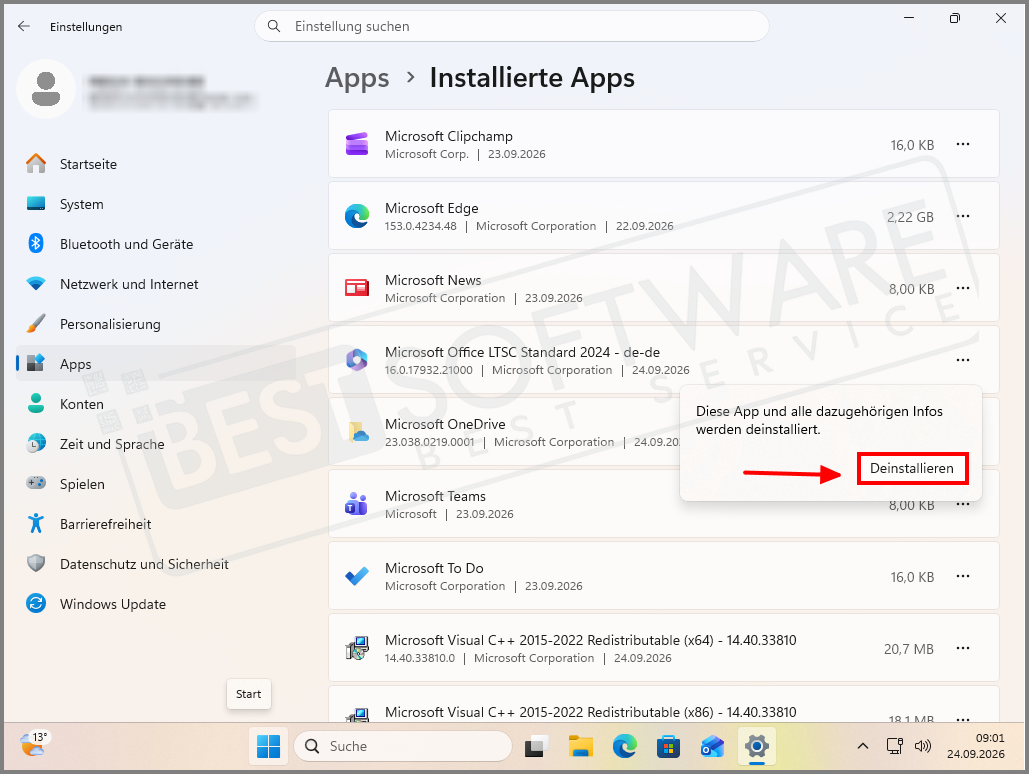Click the volume speaker icon
The height and width of the screenshot is (775, 1030).
click(x=923, y=745)
